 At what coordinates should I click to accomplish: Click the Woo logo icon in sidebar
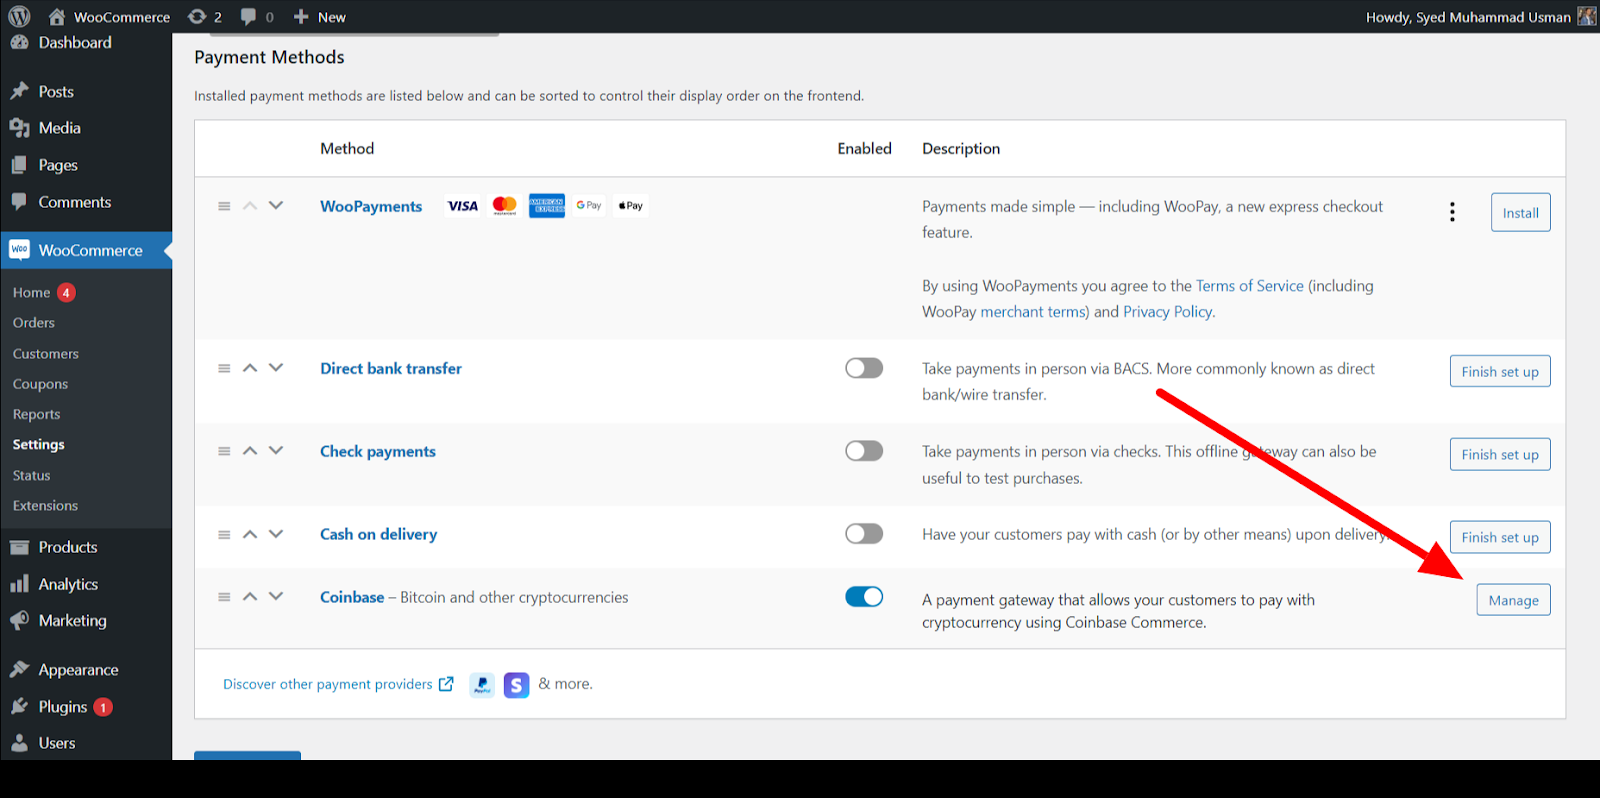(x=19, y=250)
